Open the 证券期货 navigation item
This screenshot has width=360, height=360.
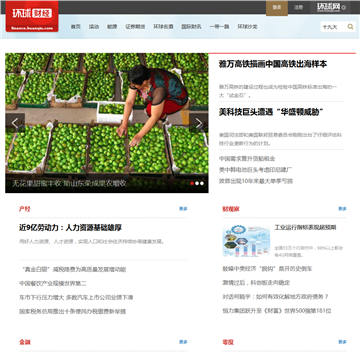135,27
